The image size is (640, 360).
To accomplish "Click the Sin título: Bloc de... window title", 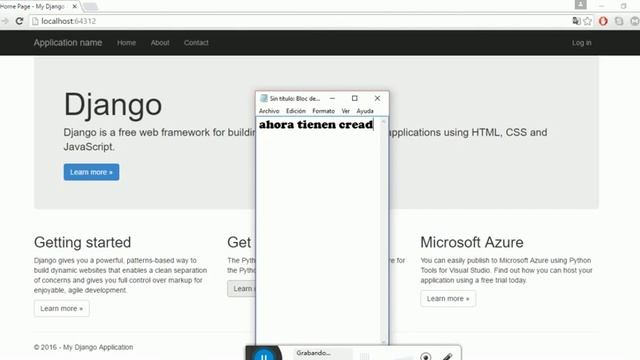I will click(295, 98).
